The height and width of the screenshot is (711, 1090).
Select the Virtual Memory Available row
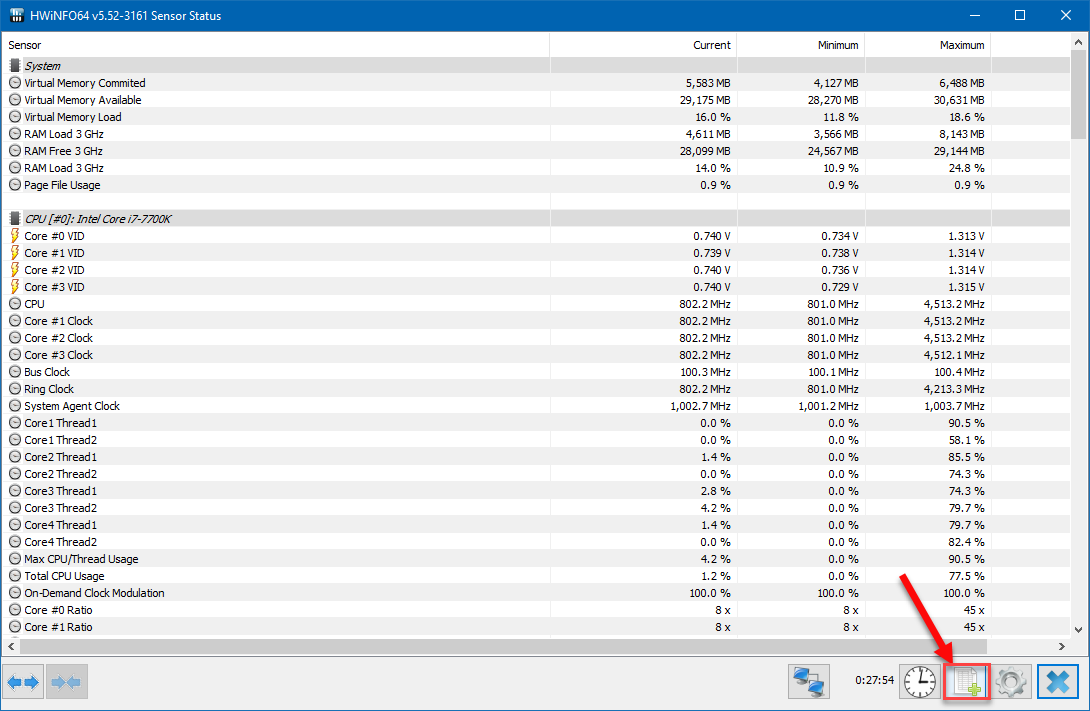536,100
